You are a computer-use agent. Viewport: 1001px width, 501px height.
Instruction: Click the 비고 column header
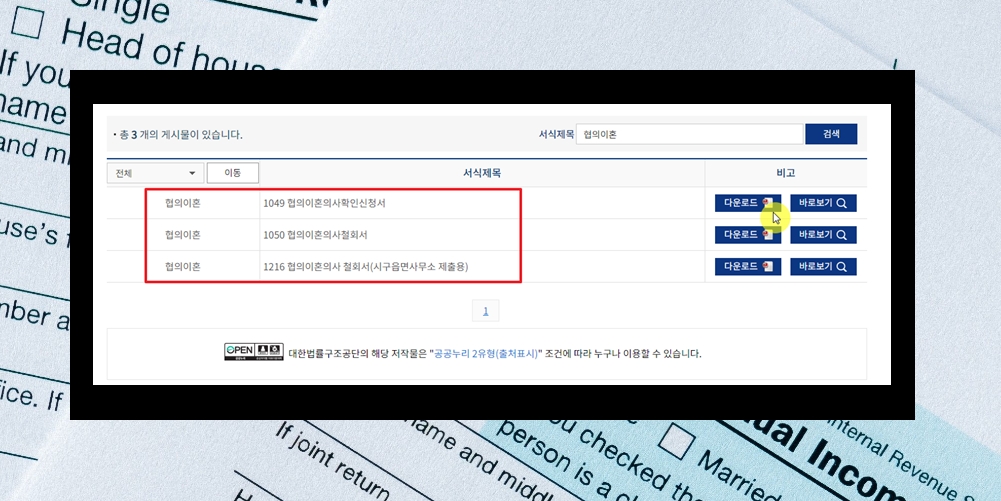point(786,173)
